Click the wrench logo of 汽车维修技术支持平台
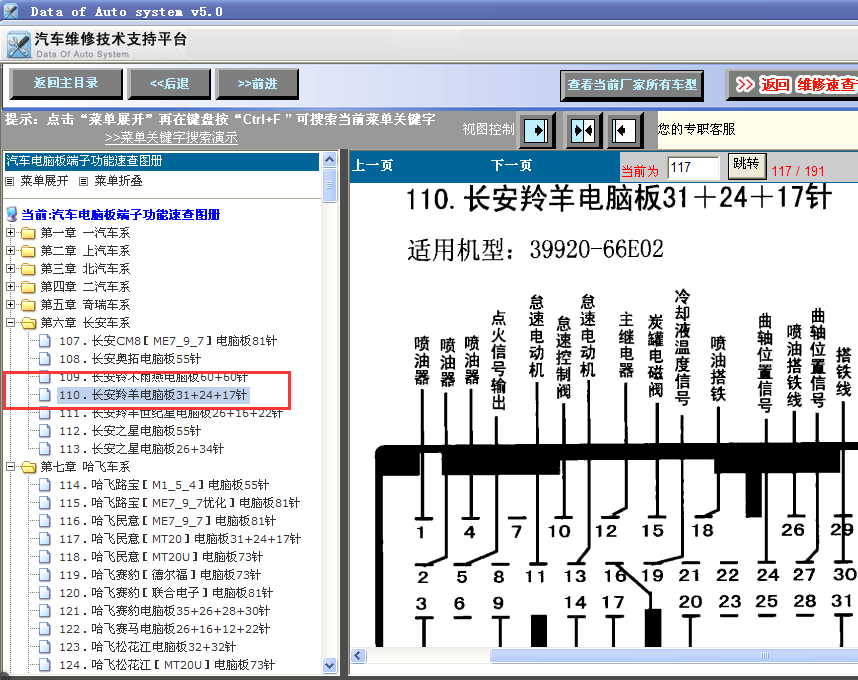 click(18, 44)
